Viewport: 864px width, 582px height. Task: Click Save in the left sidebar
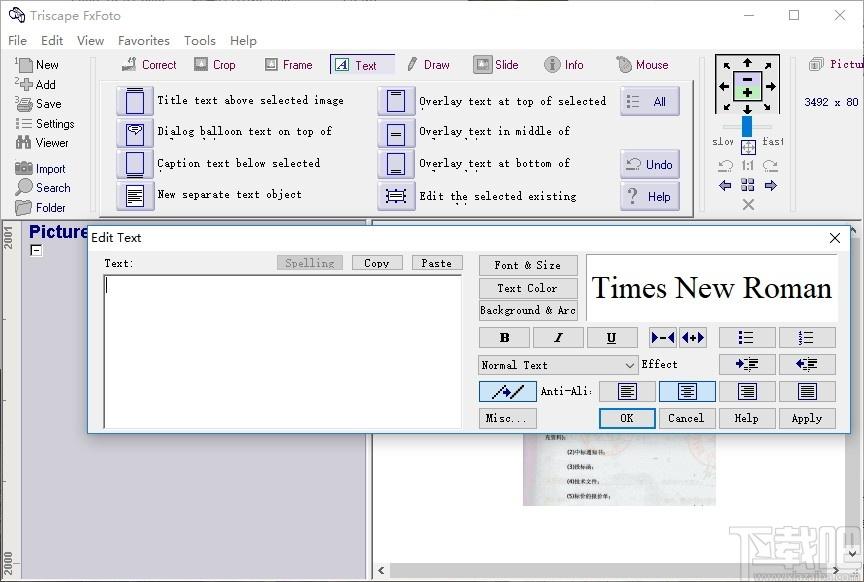click(x=39, y=104)
